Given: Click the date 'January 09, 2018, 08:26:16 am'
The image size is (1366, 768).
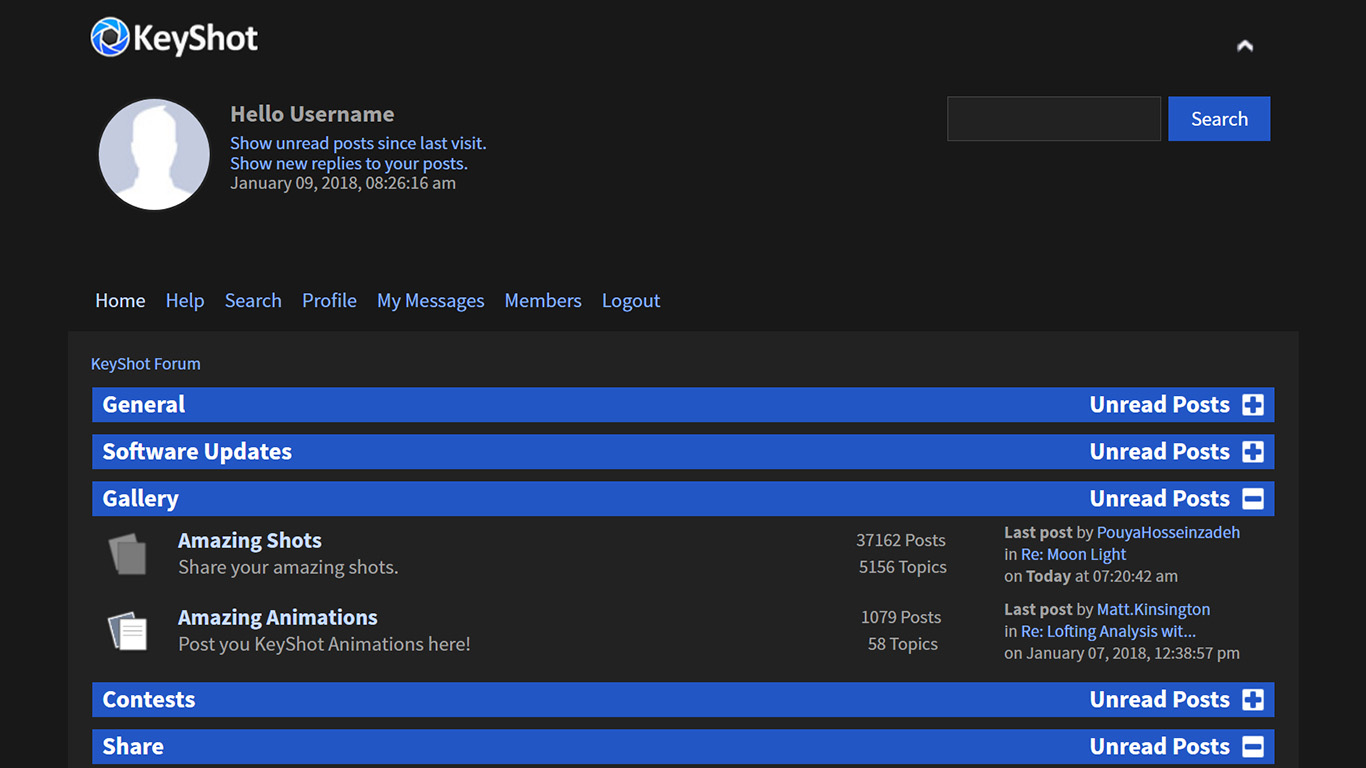Looking at the screenshot, I should coord(343,183).
